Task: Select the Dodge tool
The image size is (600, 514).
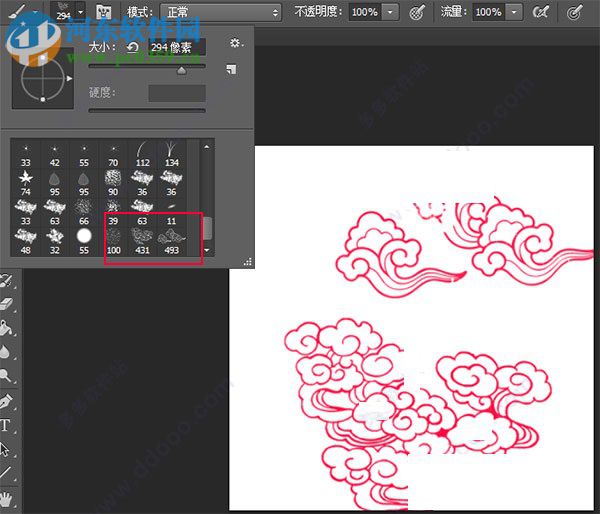Action: 5,376
